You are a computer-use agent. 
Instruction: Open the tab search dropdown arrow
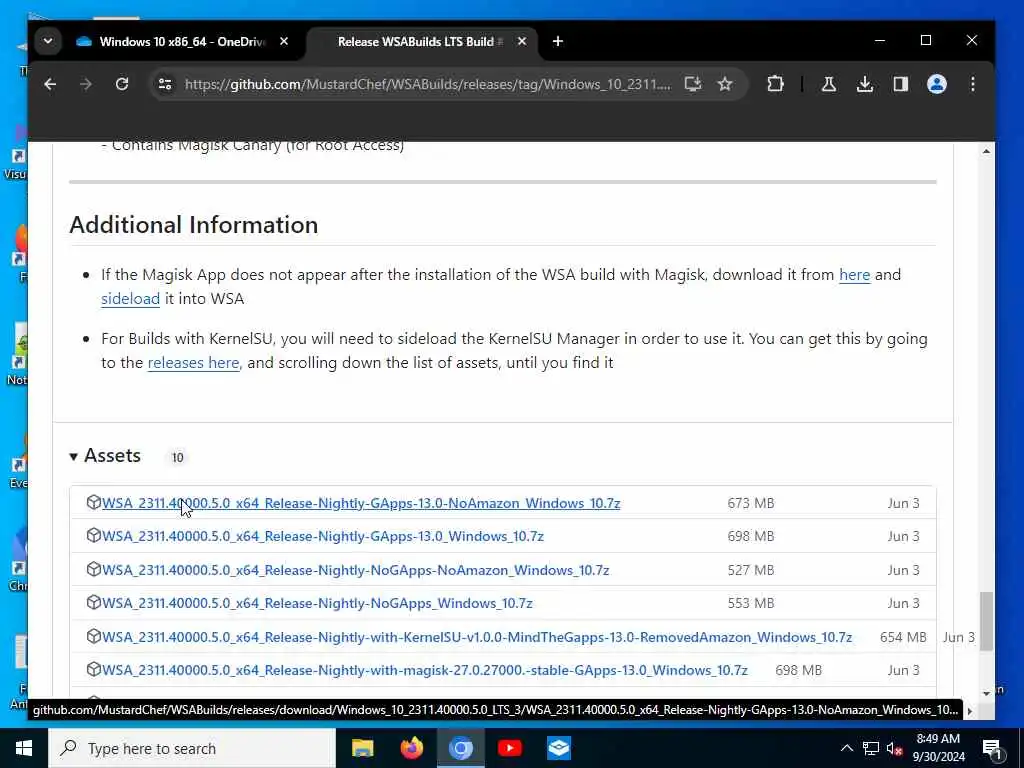[48, 41]
